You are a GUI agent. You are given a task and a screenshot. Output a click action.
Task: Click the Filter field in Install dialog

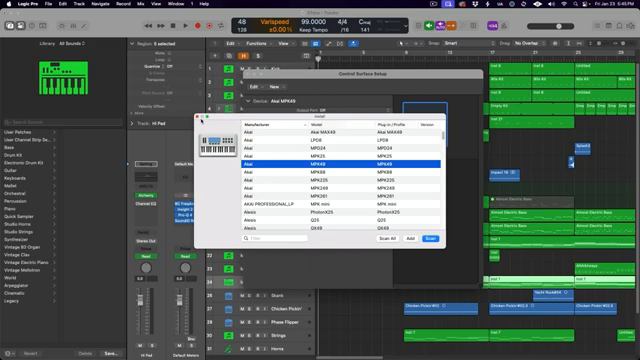click(275, 238)
